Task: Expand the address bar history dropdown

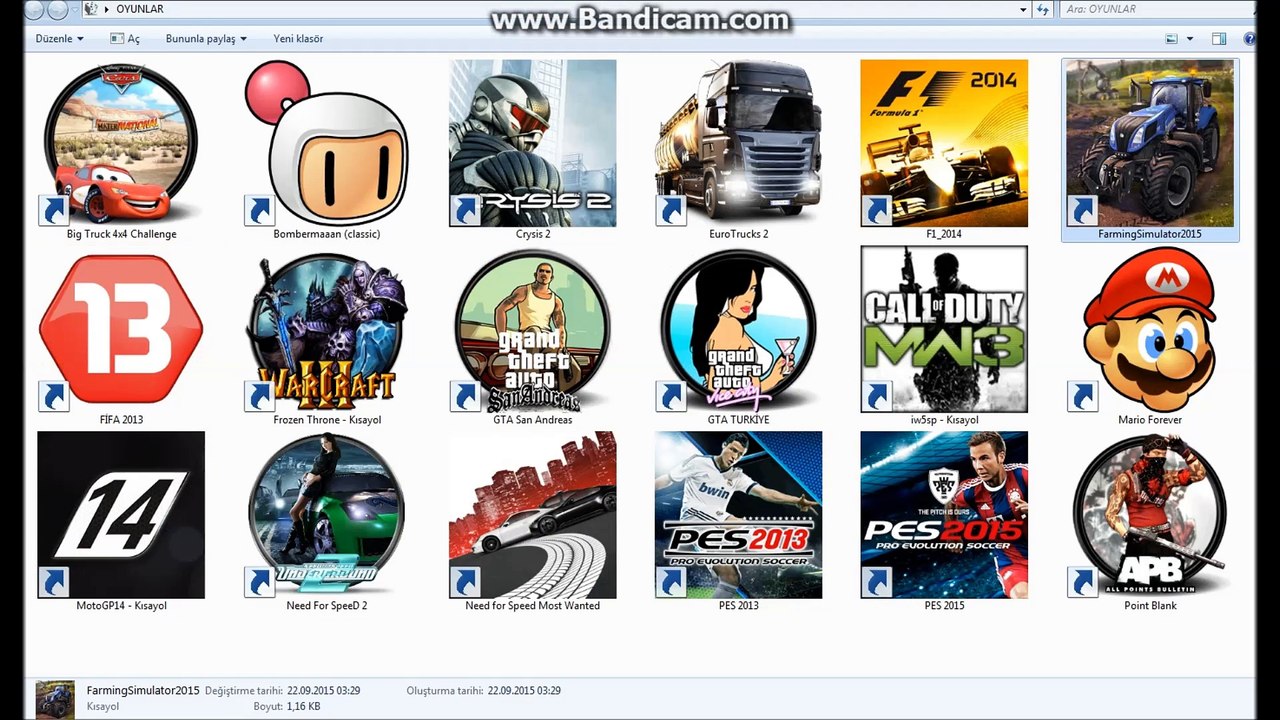Action: pyautogui.click(x=1023, y=9)
